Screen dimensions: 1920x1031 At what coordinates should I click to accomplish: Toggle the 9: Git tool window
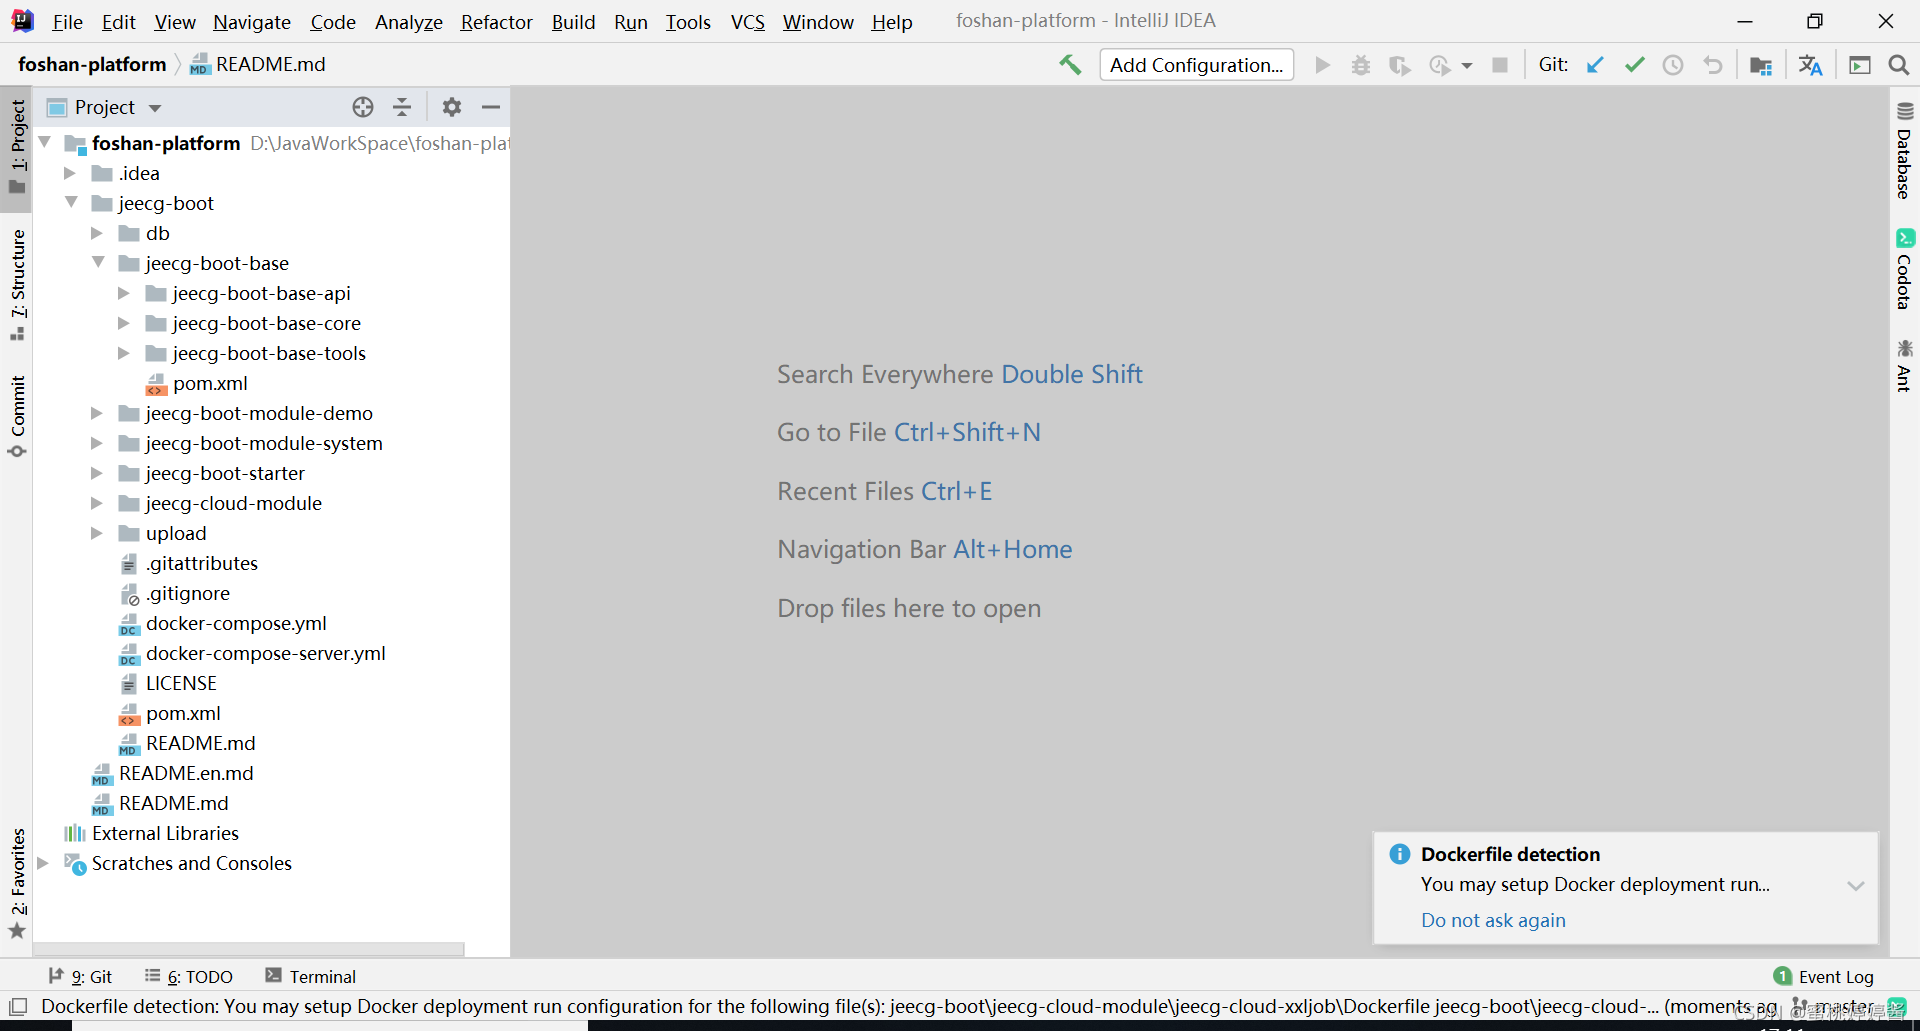tap(81, 977)
